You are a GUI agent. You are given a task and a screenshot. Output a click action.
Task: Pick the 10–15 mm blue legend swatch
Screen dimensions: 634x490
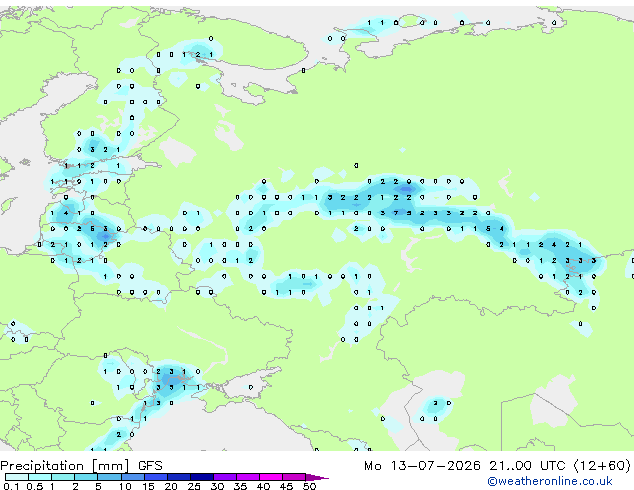132,477
